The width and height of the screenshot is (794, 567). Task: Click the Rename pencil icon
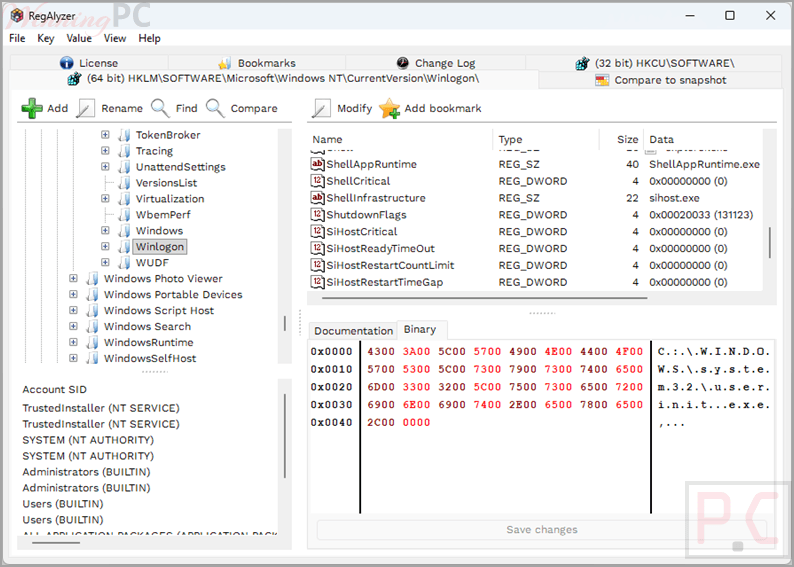point(86,108)
